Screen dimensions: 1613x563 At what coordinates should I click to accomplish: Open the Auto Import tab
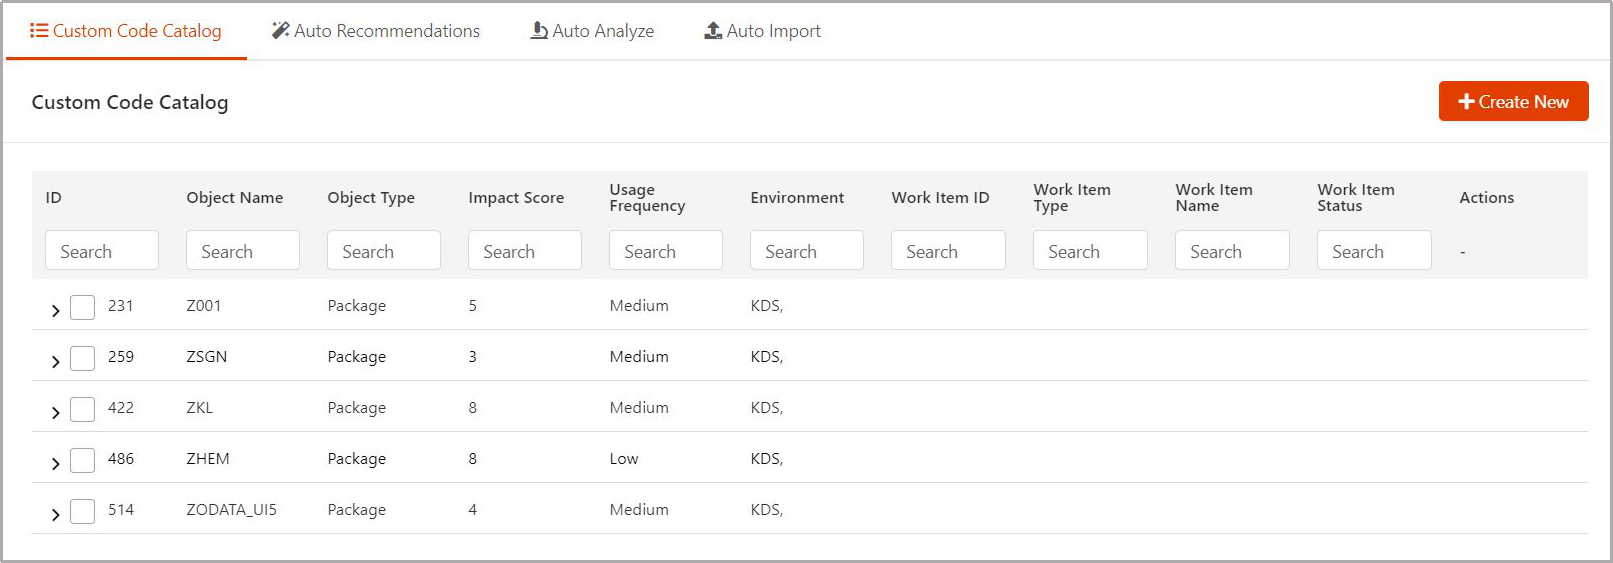pyautogui.click(x=763, y=31)
